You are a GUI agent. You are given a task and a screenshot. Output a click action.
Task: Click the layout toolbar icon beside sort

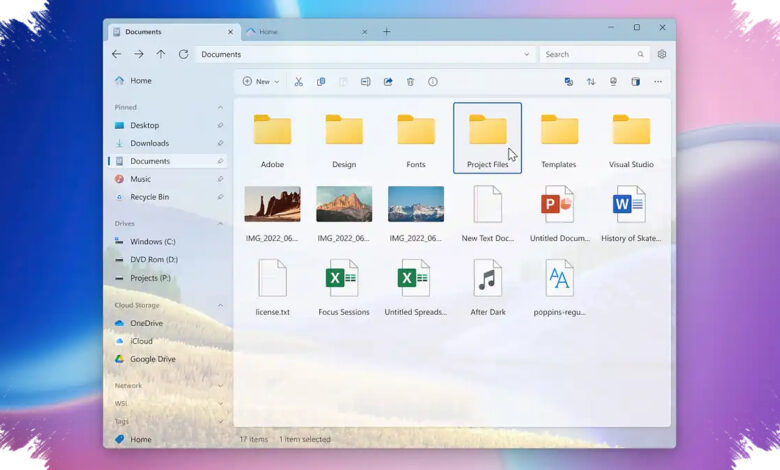point(613,82)
